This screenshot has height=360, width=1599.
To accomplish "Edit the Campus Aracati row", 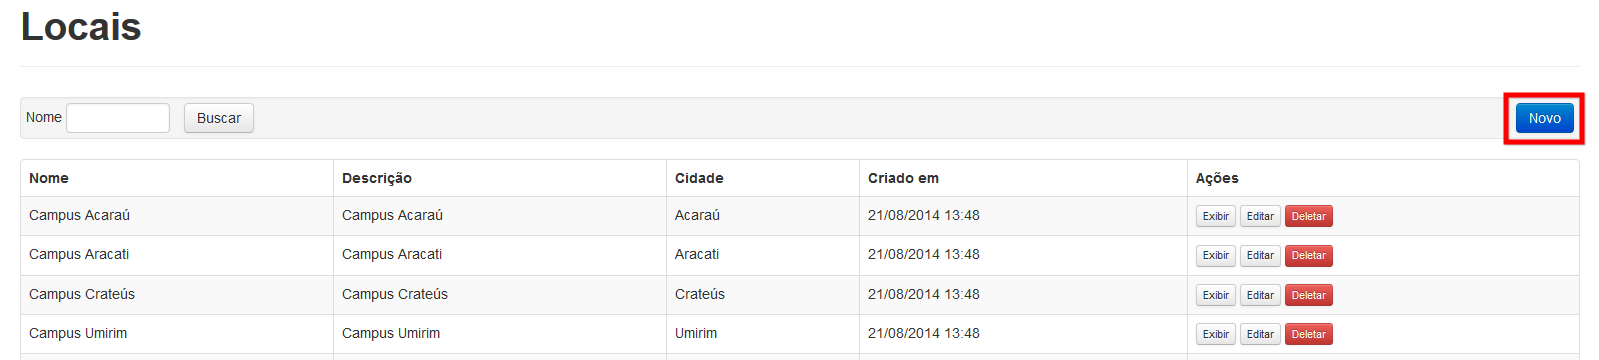I will [x=1260, y=256].
